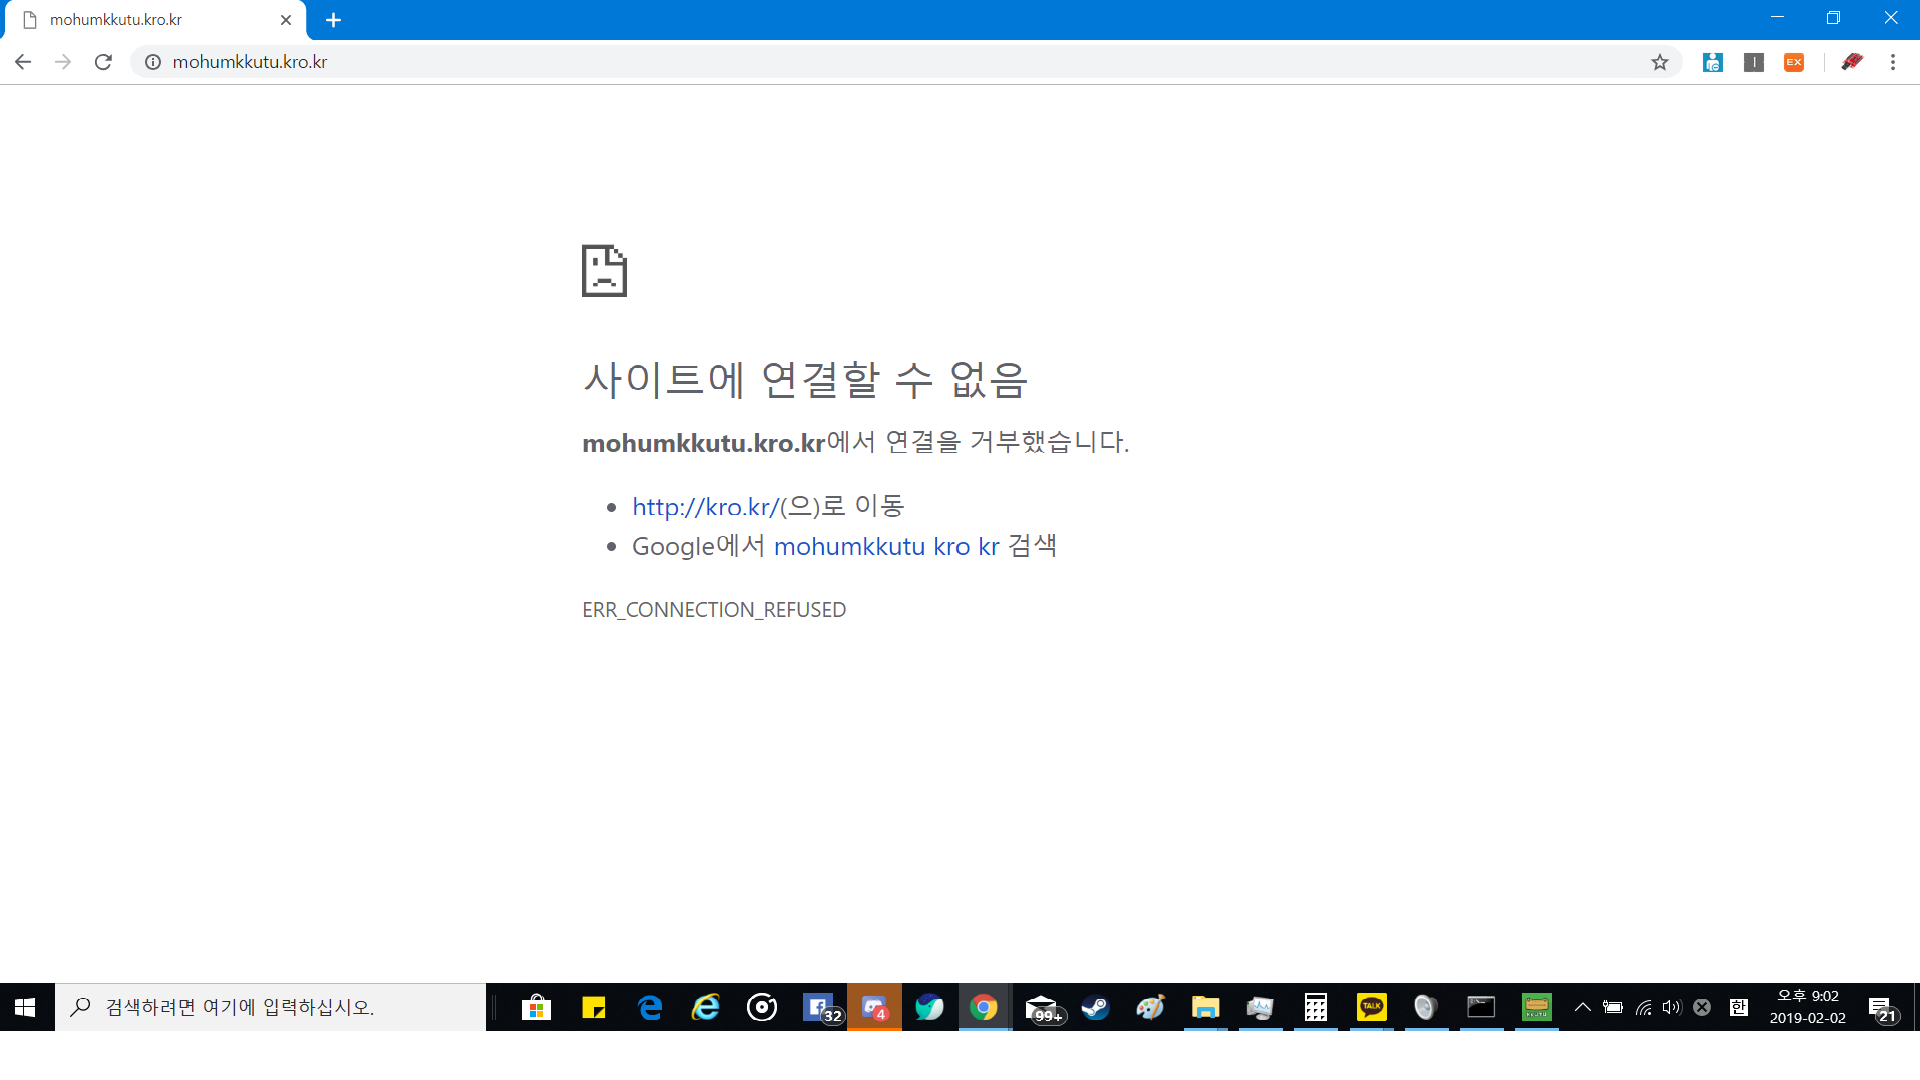Open Google Chrome from the taskbar

coord(985,1007)
